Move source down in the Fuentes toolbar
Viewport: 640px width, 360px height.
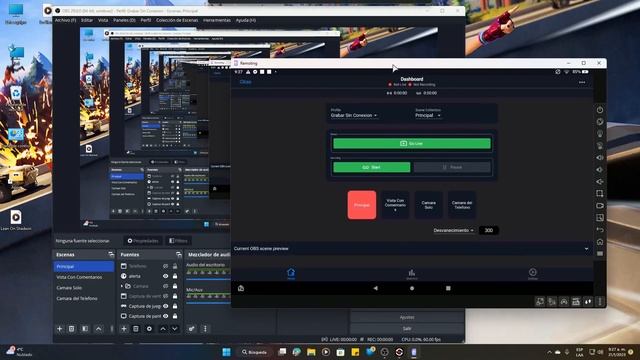tap(175, 329)
